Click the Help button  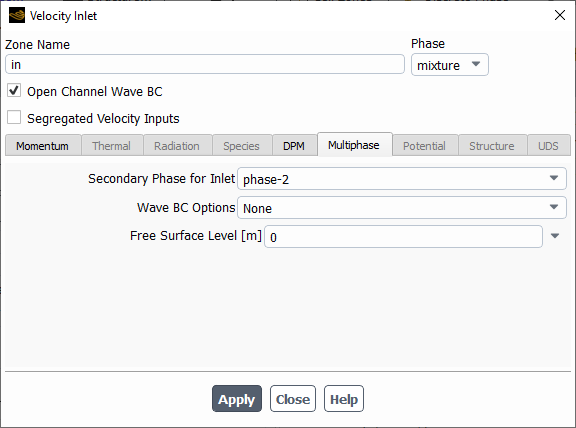(x=344, y=399)
